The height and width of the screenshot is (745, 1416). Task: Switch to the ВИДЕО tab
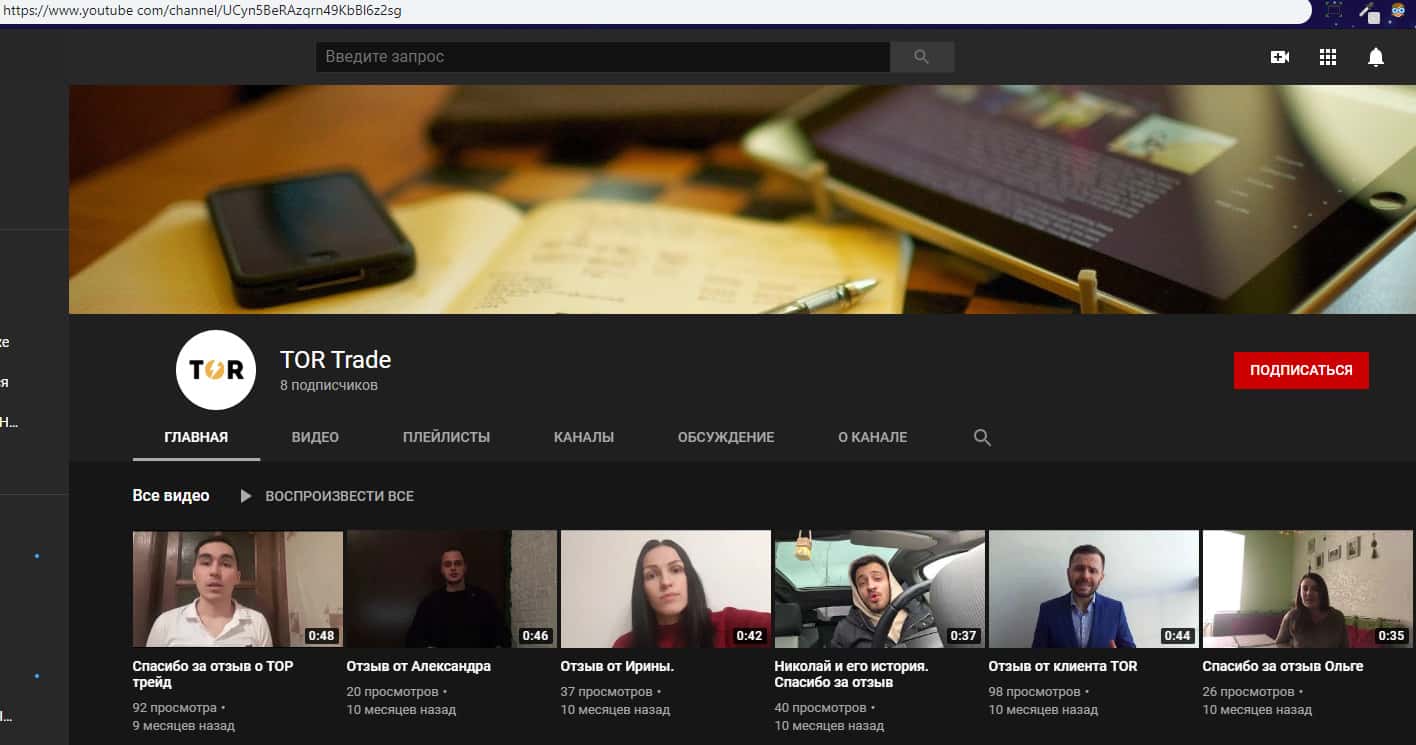[x=315, y=437]
